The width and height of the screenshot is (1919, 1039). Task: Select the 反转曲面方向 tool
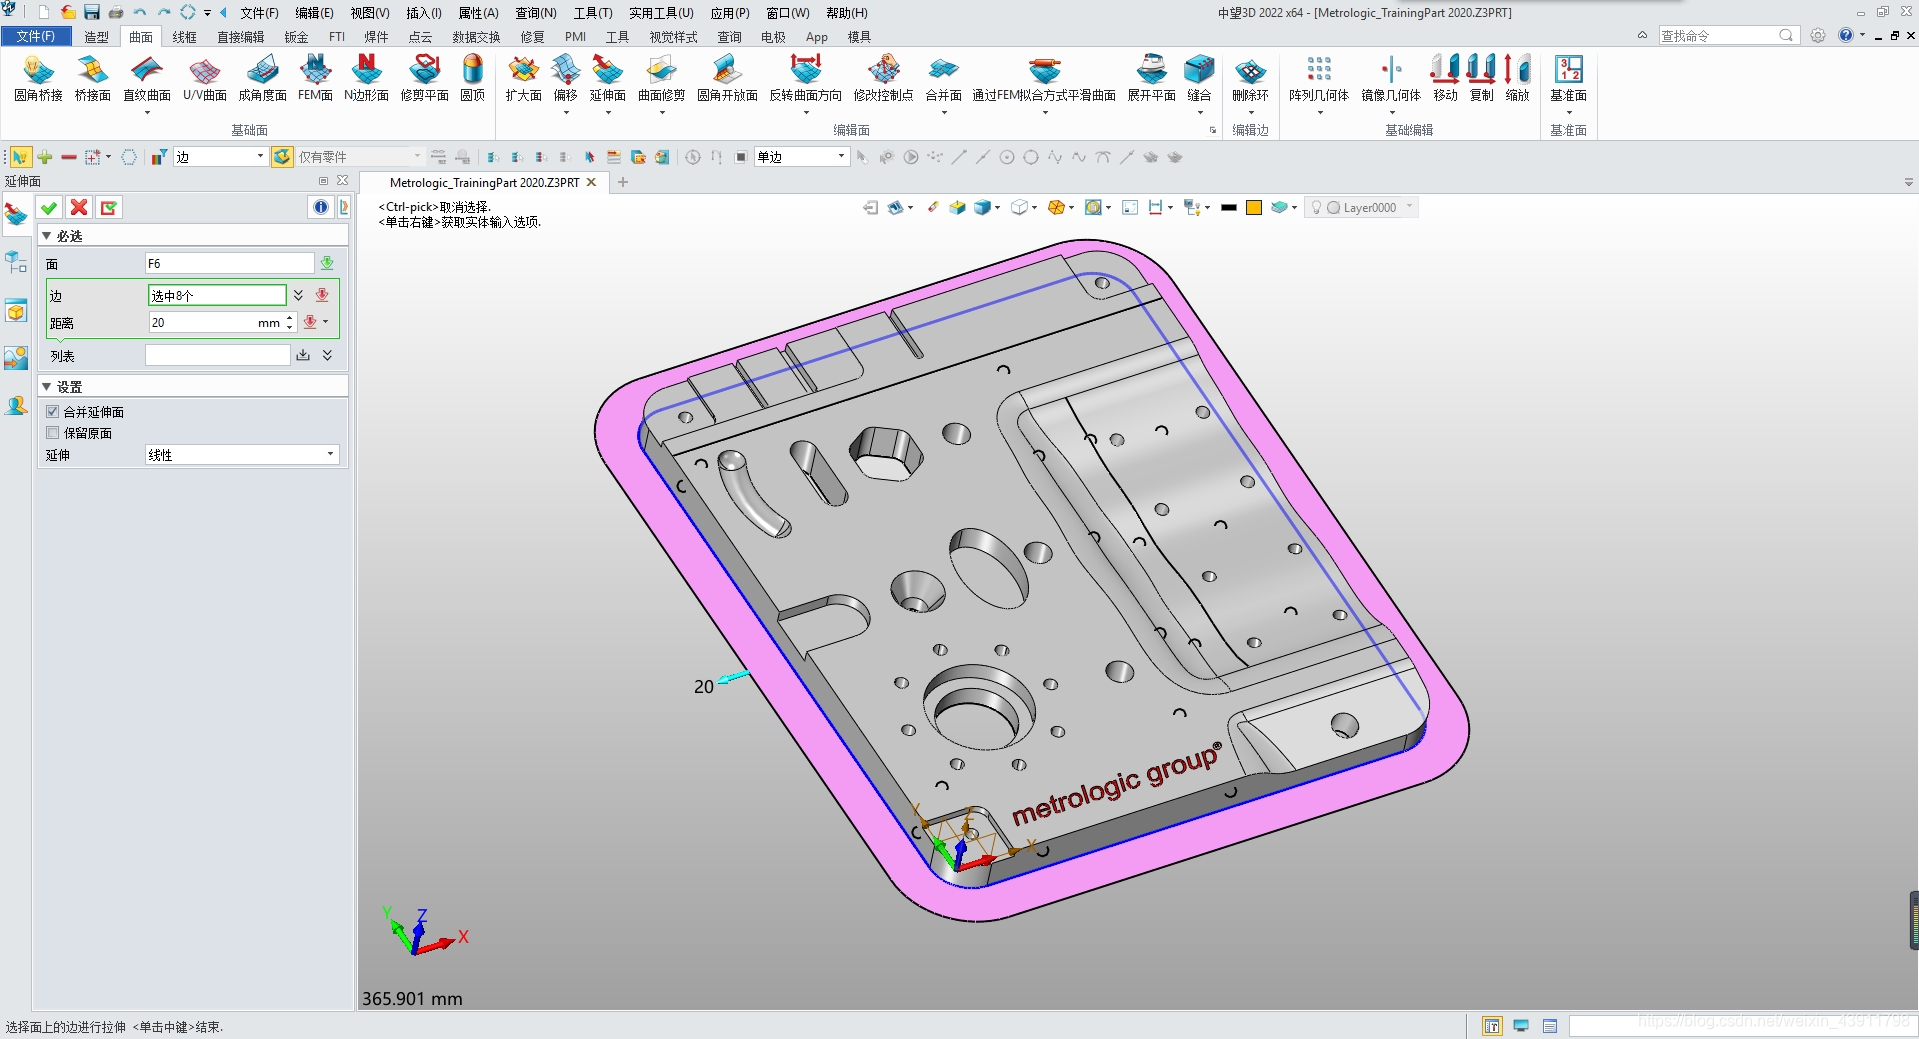click(806, 78)
